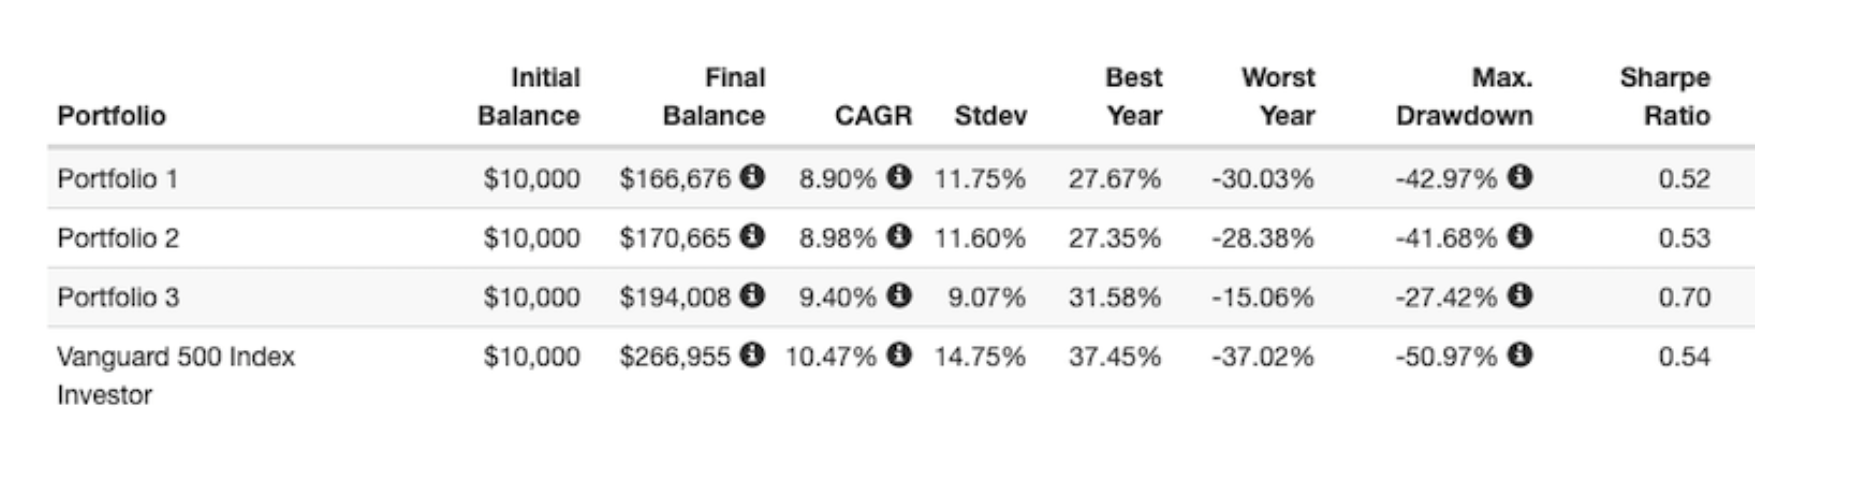Screen dimensions: 1870x502
Task: Open info icon next to -42.97% drawdown
Action: [x=1520, y=177]
